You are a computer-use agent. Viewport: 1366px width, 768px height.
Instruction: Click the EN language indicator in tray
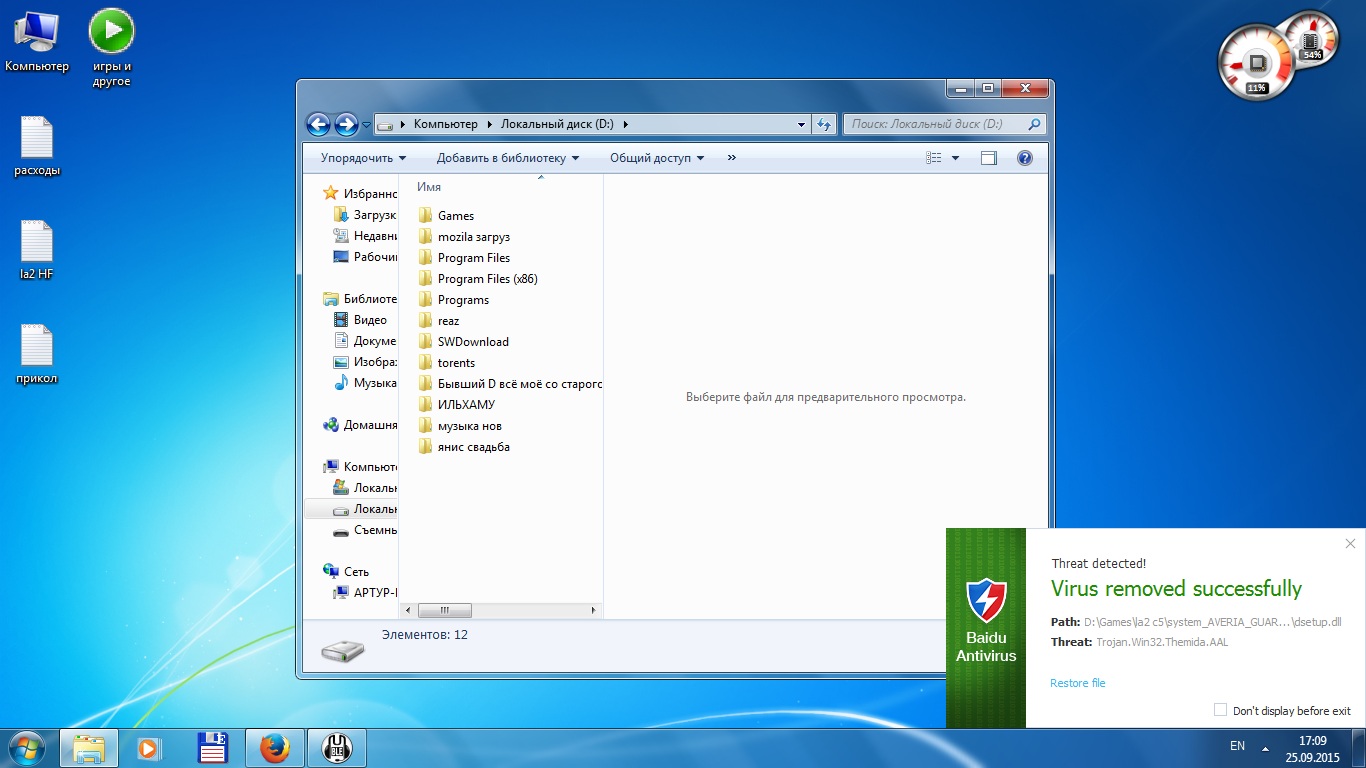tap(1237, 746)
